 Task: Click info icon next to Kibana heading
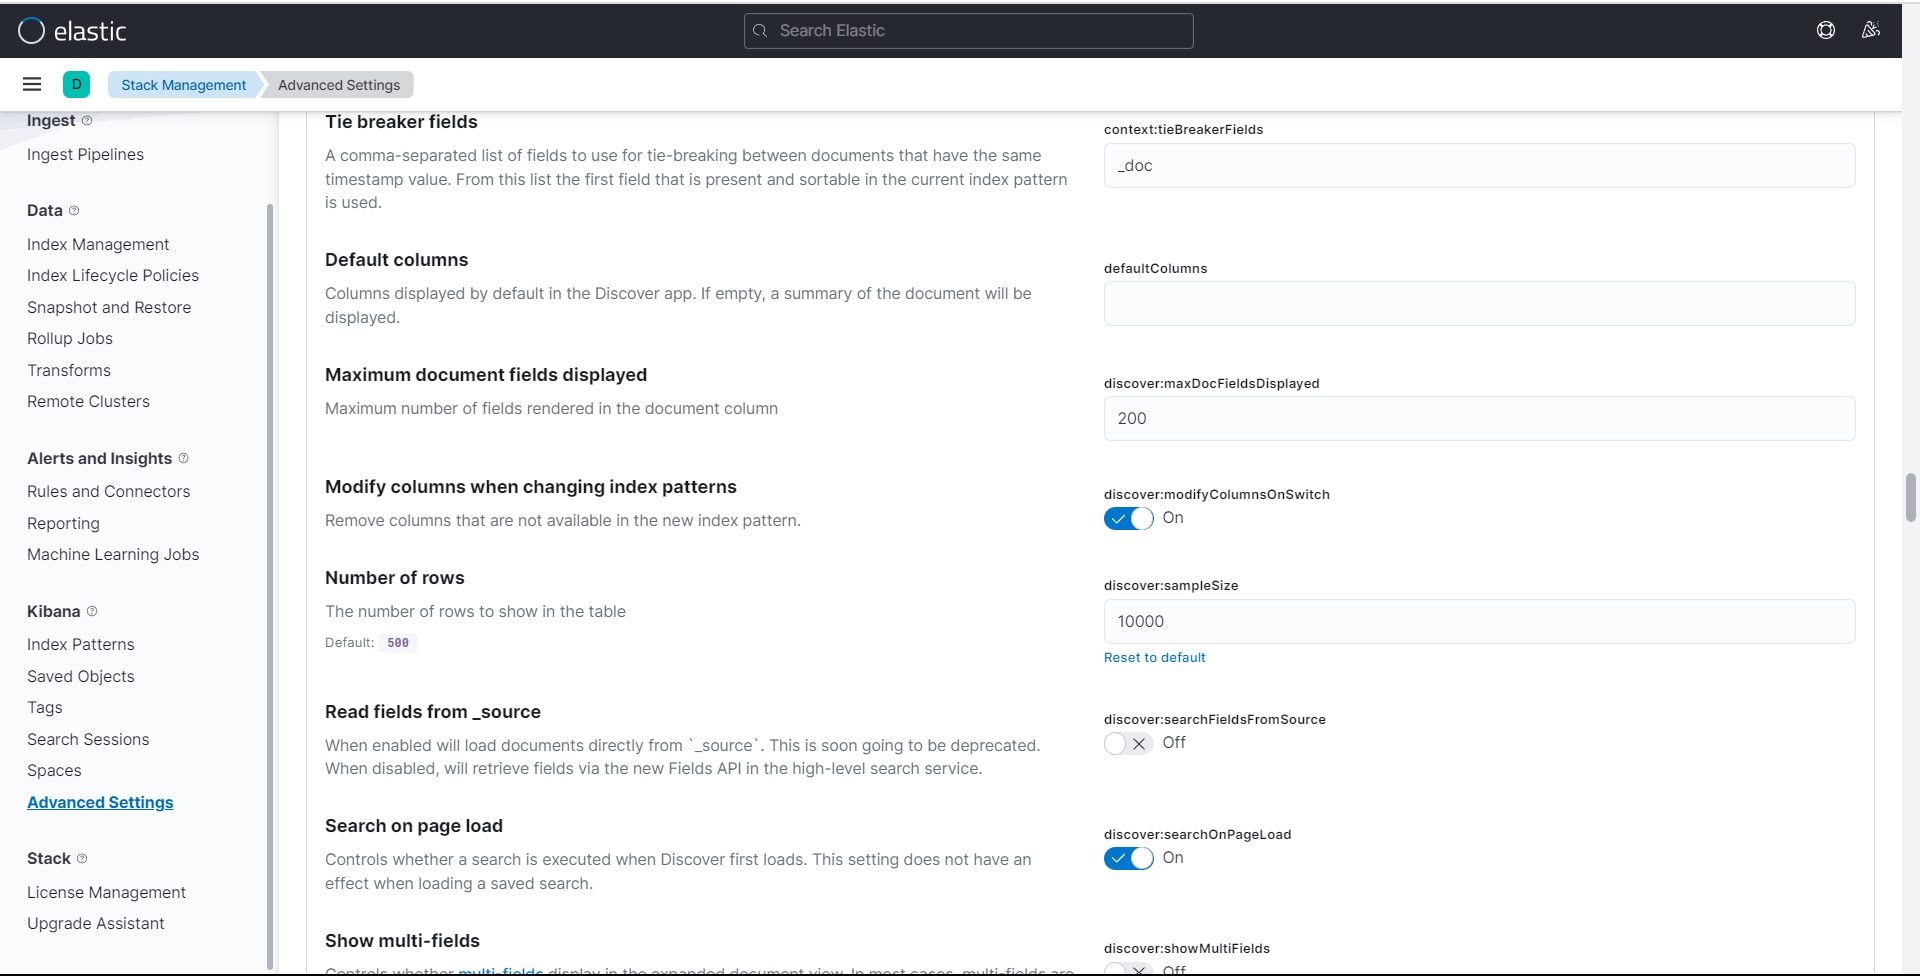point(92,611)
